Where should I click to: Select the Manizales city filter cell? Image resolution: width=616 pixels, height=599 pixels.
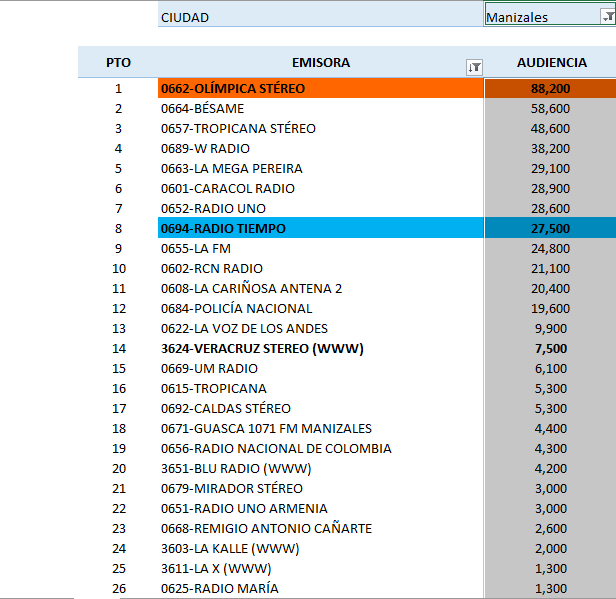[x=550, y=15]
